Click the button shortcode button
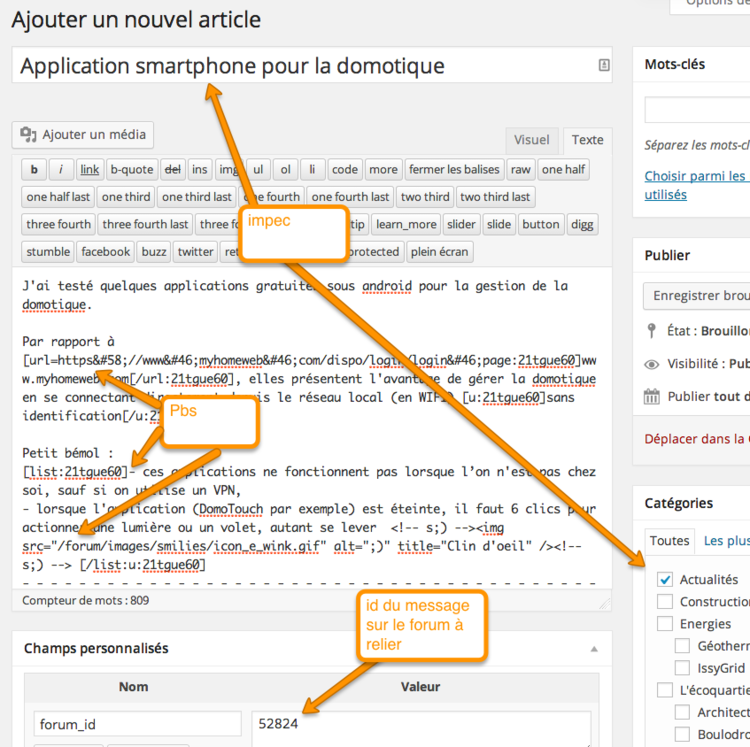 (540, 225)
